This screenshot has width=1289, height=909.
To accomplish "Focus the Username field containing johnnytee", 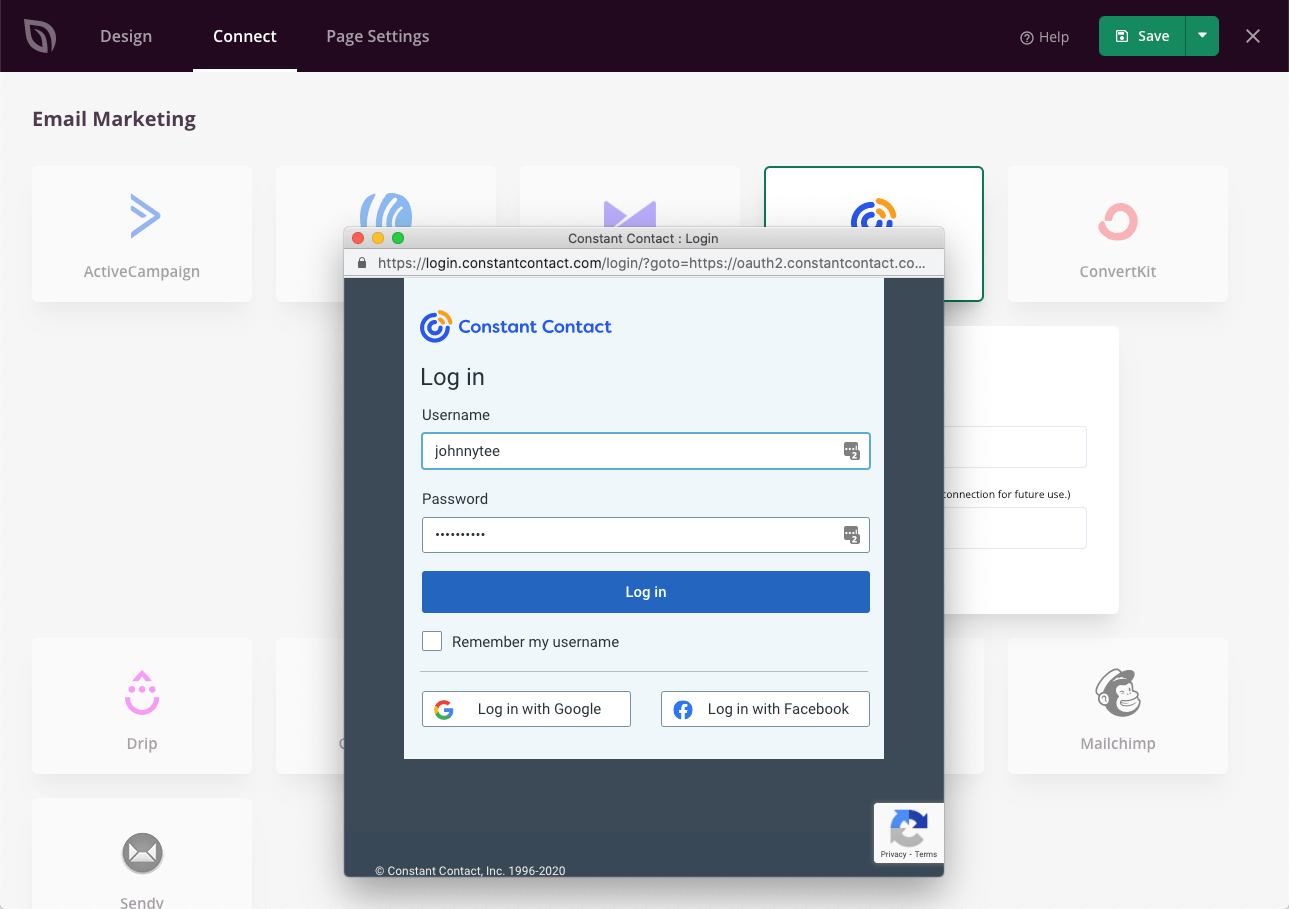I will [x=646, y=451].
